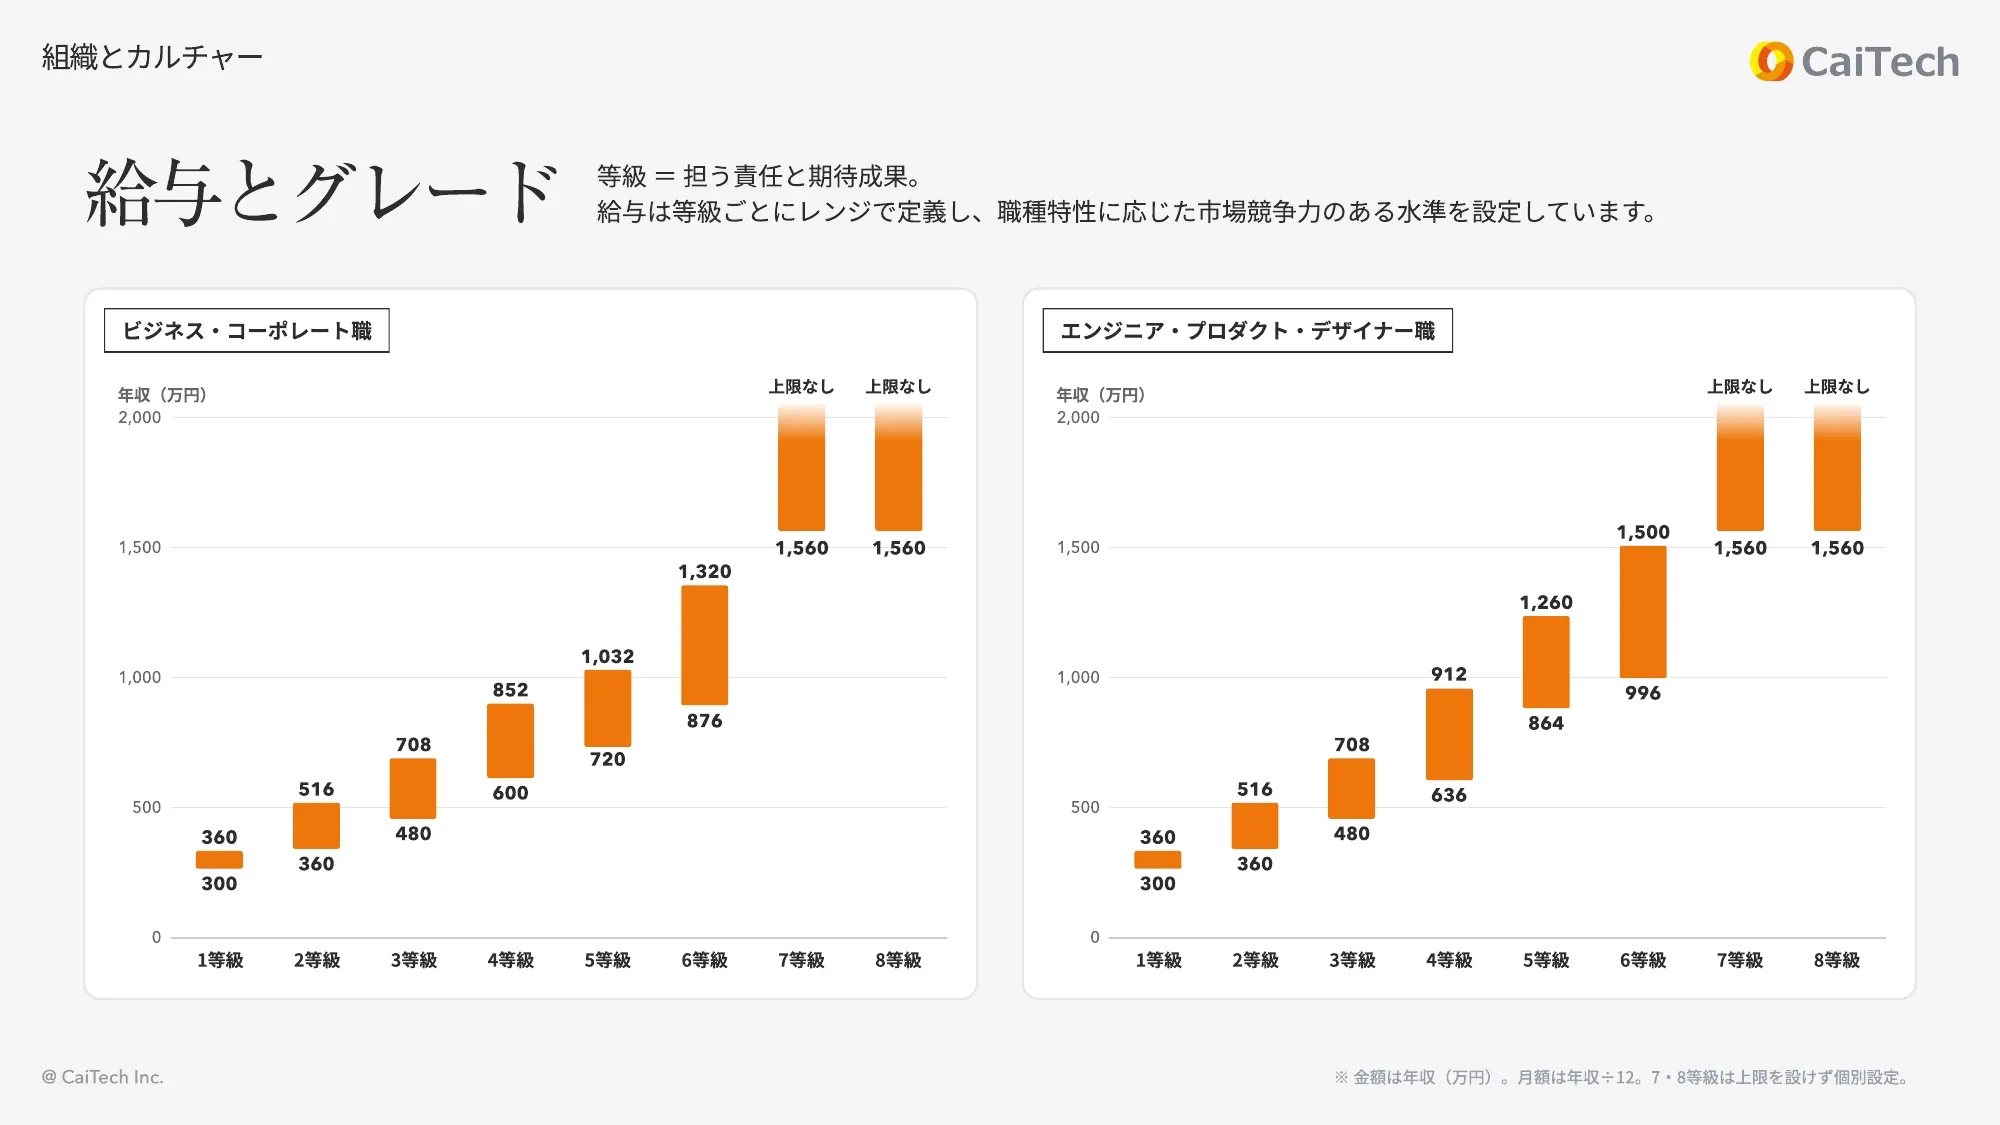Click the 組織とカルチャー section heading
2000x1125 pixels.
coord(152,57)
